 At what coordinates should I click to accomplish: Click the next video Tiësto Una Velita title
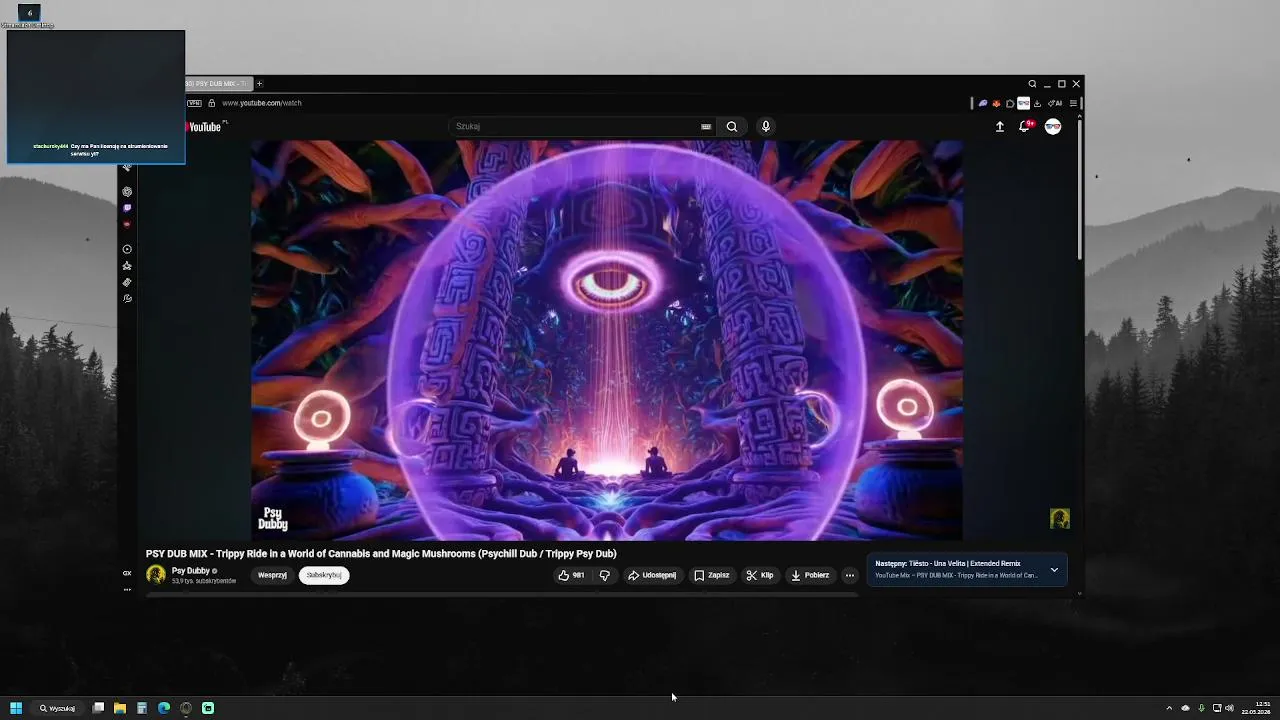tap(948, 564)
